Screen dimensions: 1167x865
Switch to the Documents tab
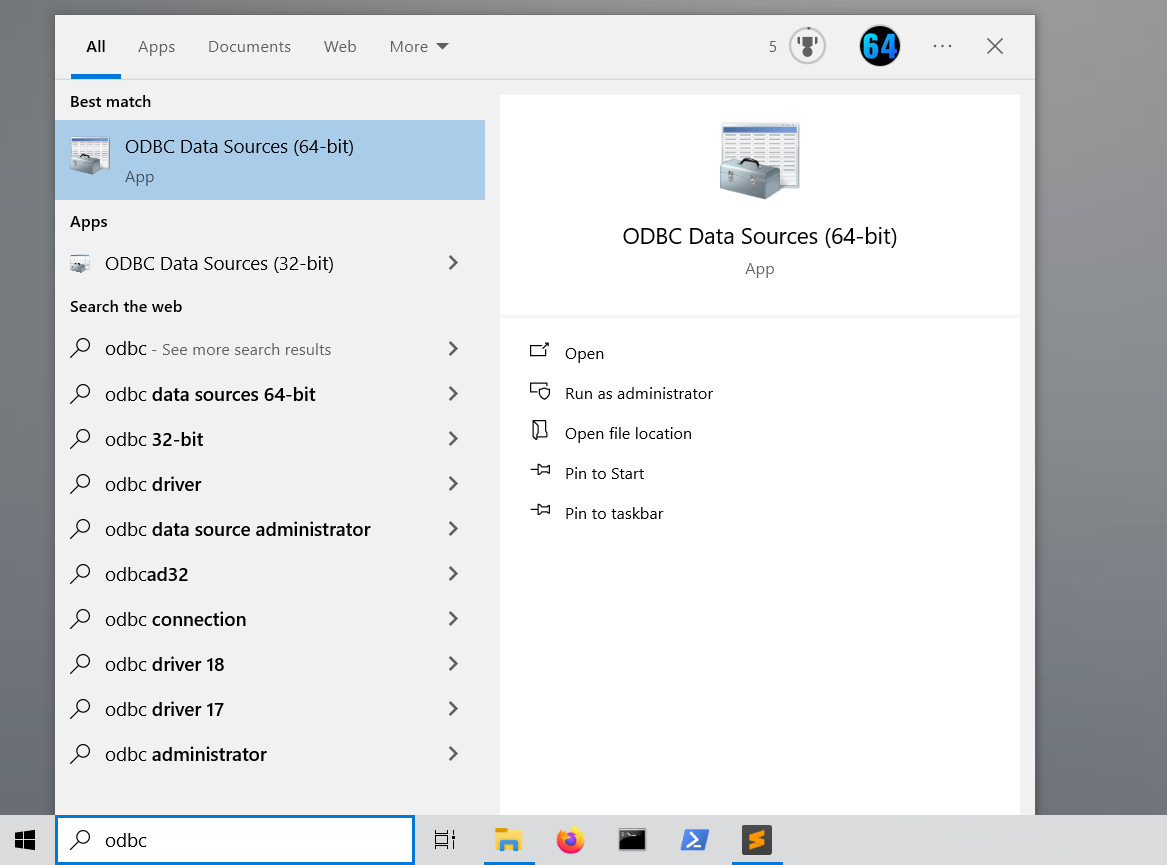pyautogui.click(x=249, y=46)
